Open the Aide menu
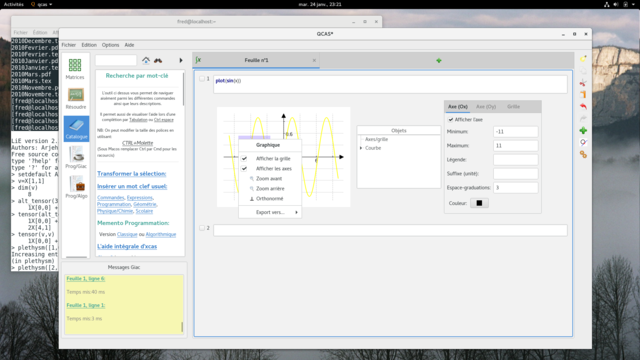This screenshot has width=640, height=360. pos(129,45)
